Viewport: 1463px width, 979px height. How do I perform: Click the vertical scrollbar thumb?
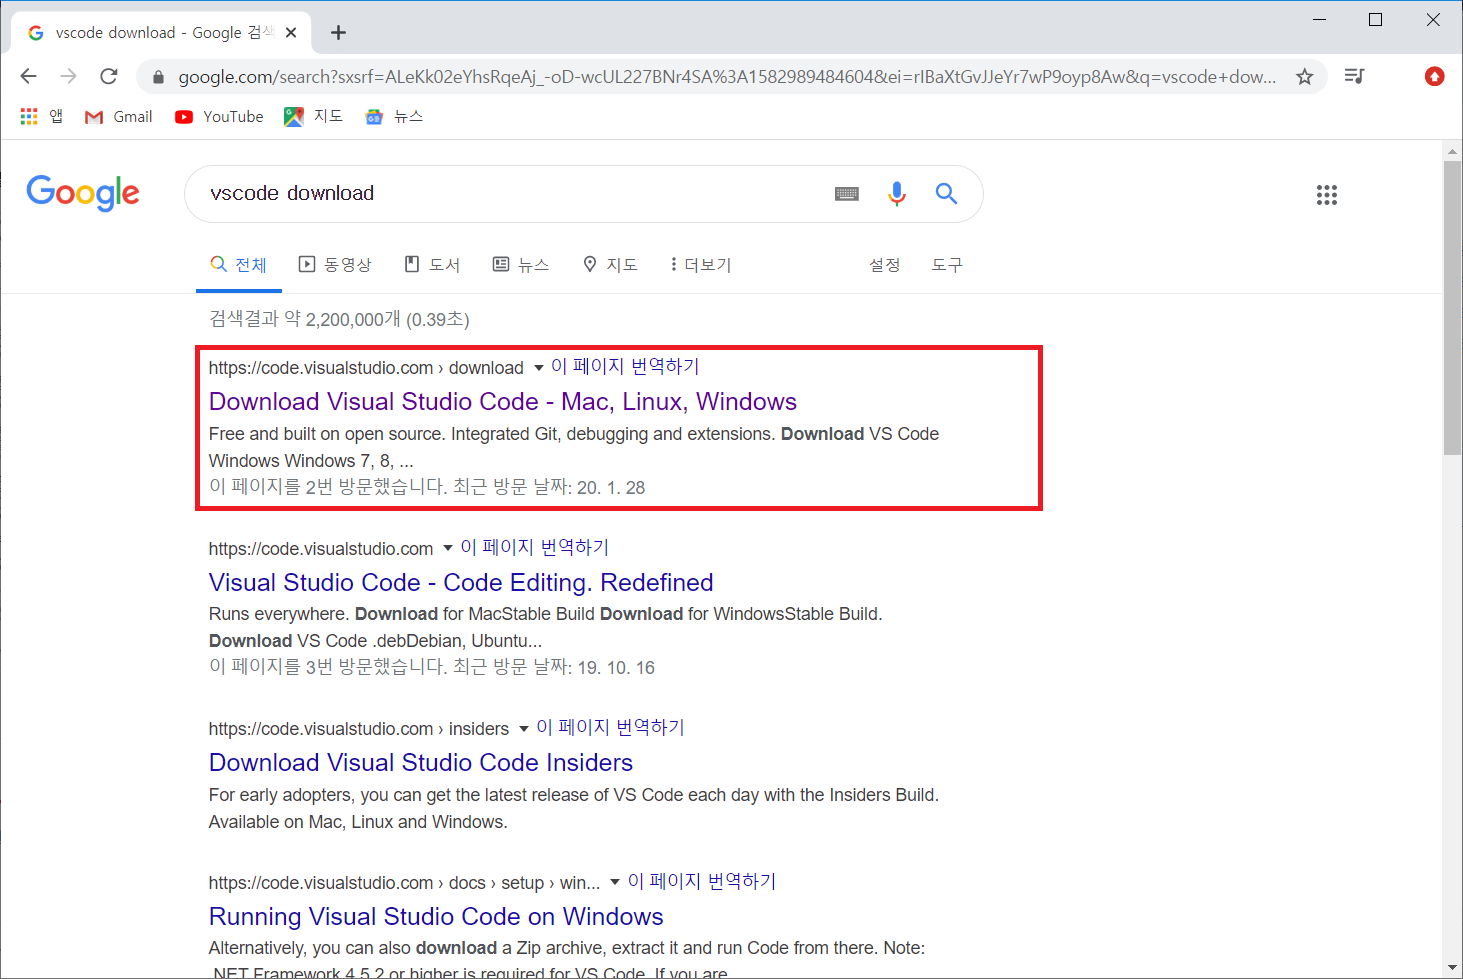click(x=1453, y=308)
